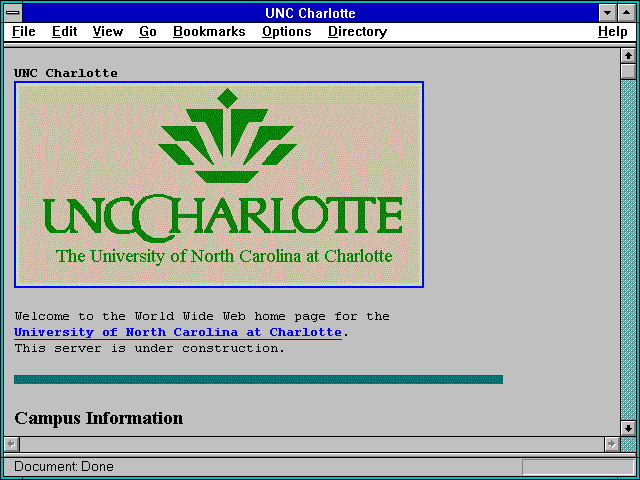Open the Edit menu

[x=64, y=32]
